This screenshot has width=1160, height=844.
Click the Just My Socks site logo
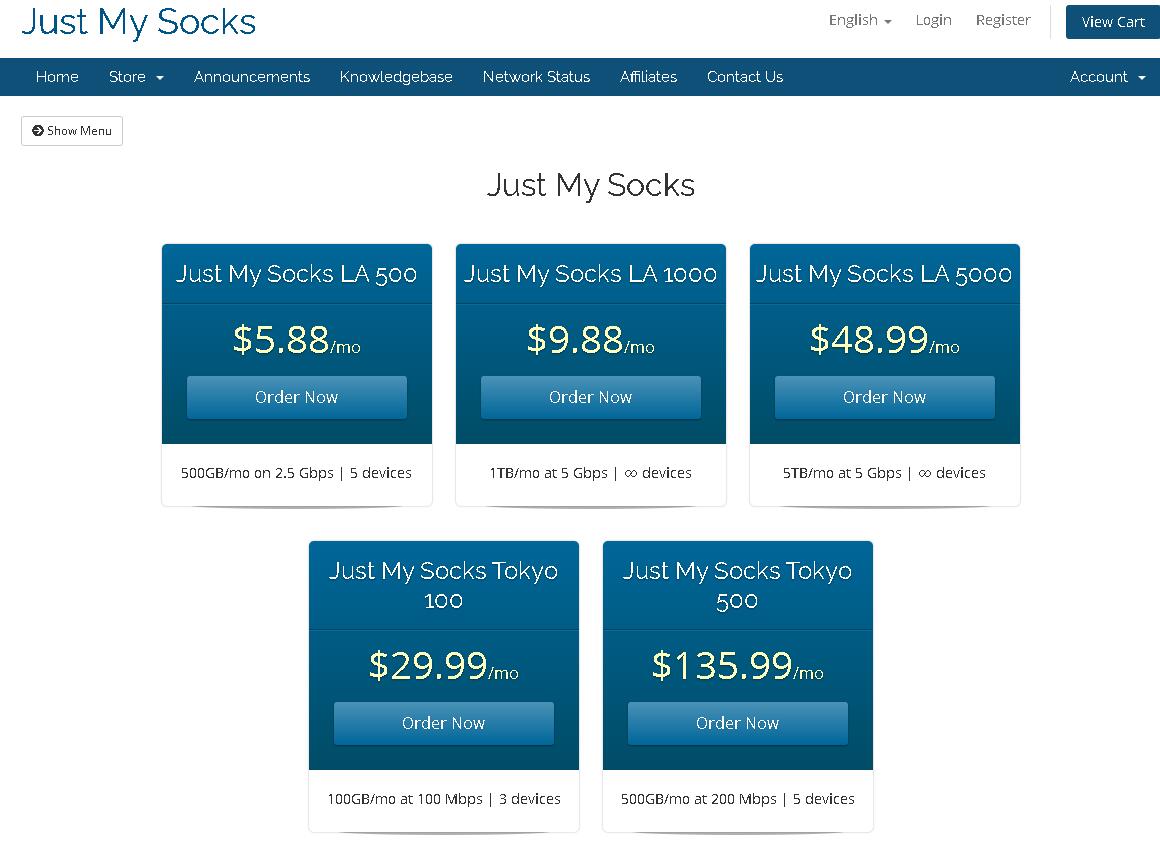tap(138, 22)
